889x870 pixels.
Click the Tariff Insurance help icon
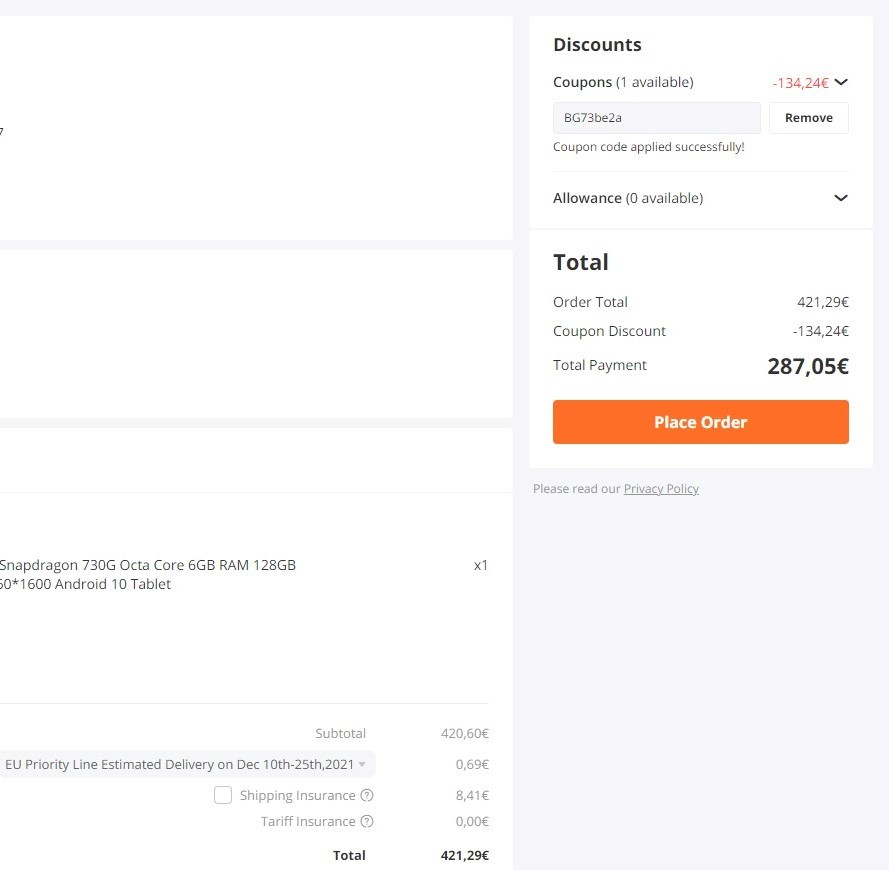[x=367, y=821]
